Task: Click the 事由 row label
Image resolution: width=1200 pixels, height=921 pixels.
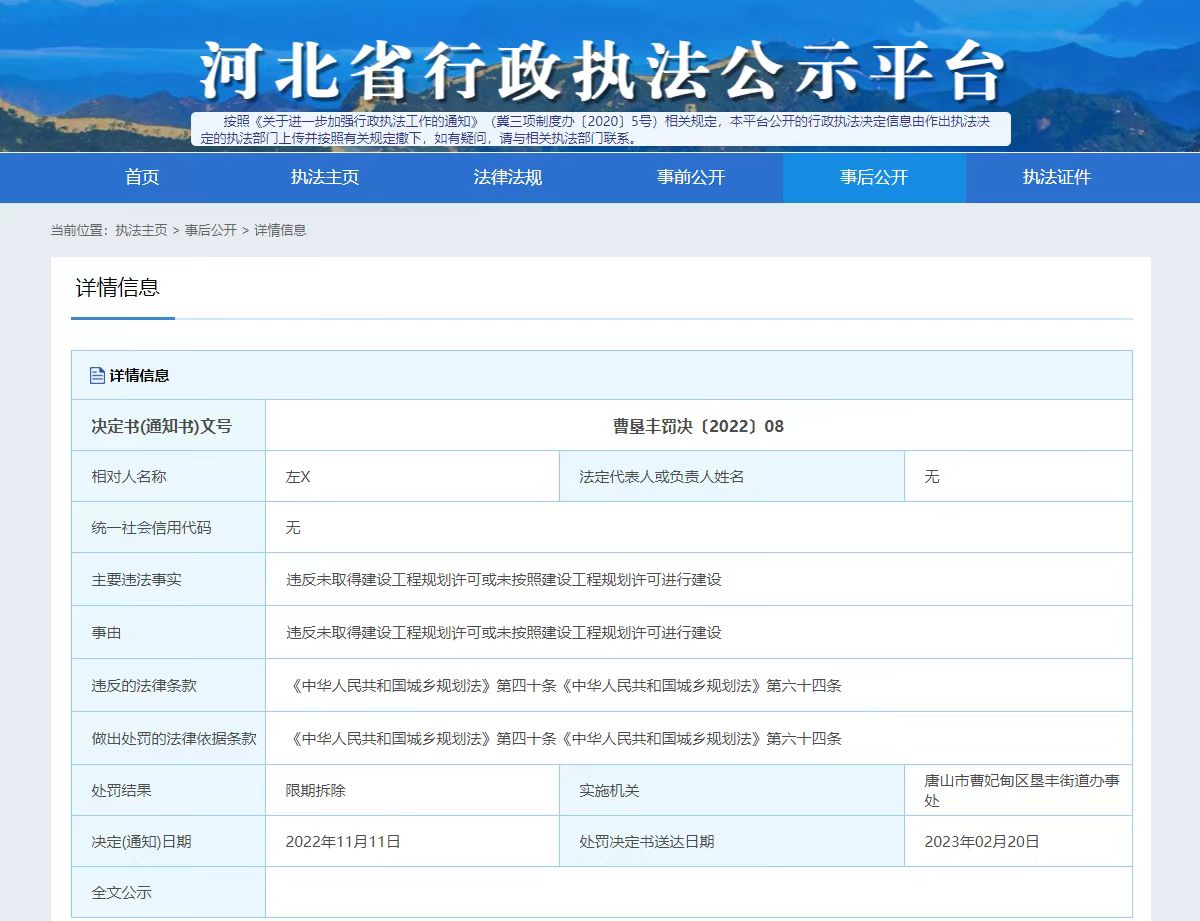Action: click(x=106, y=632)
